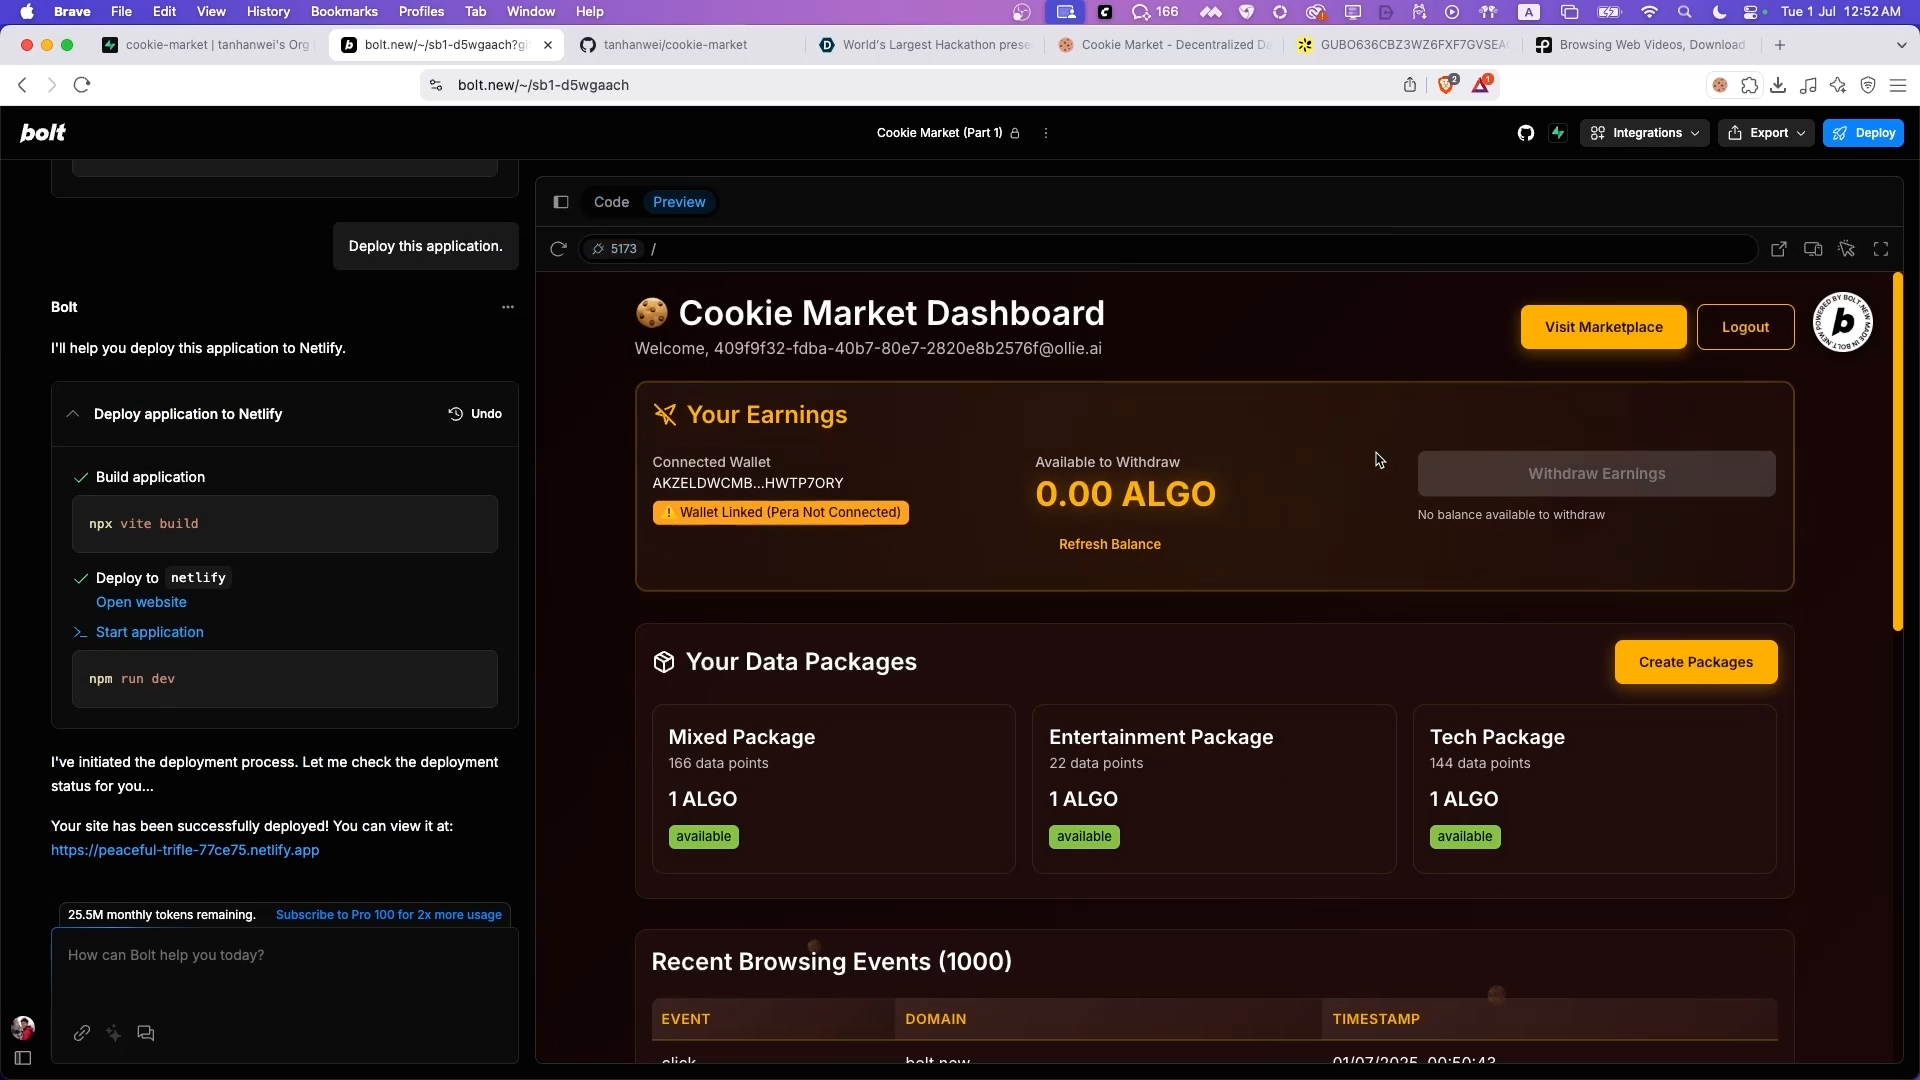Reload the preview with refresh icon
Image resolution: width=1920 pixels, height=1080 pixels.
coord(558,249)
